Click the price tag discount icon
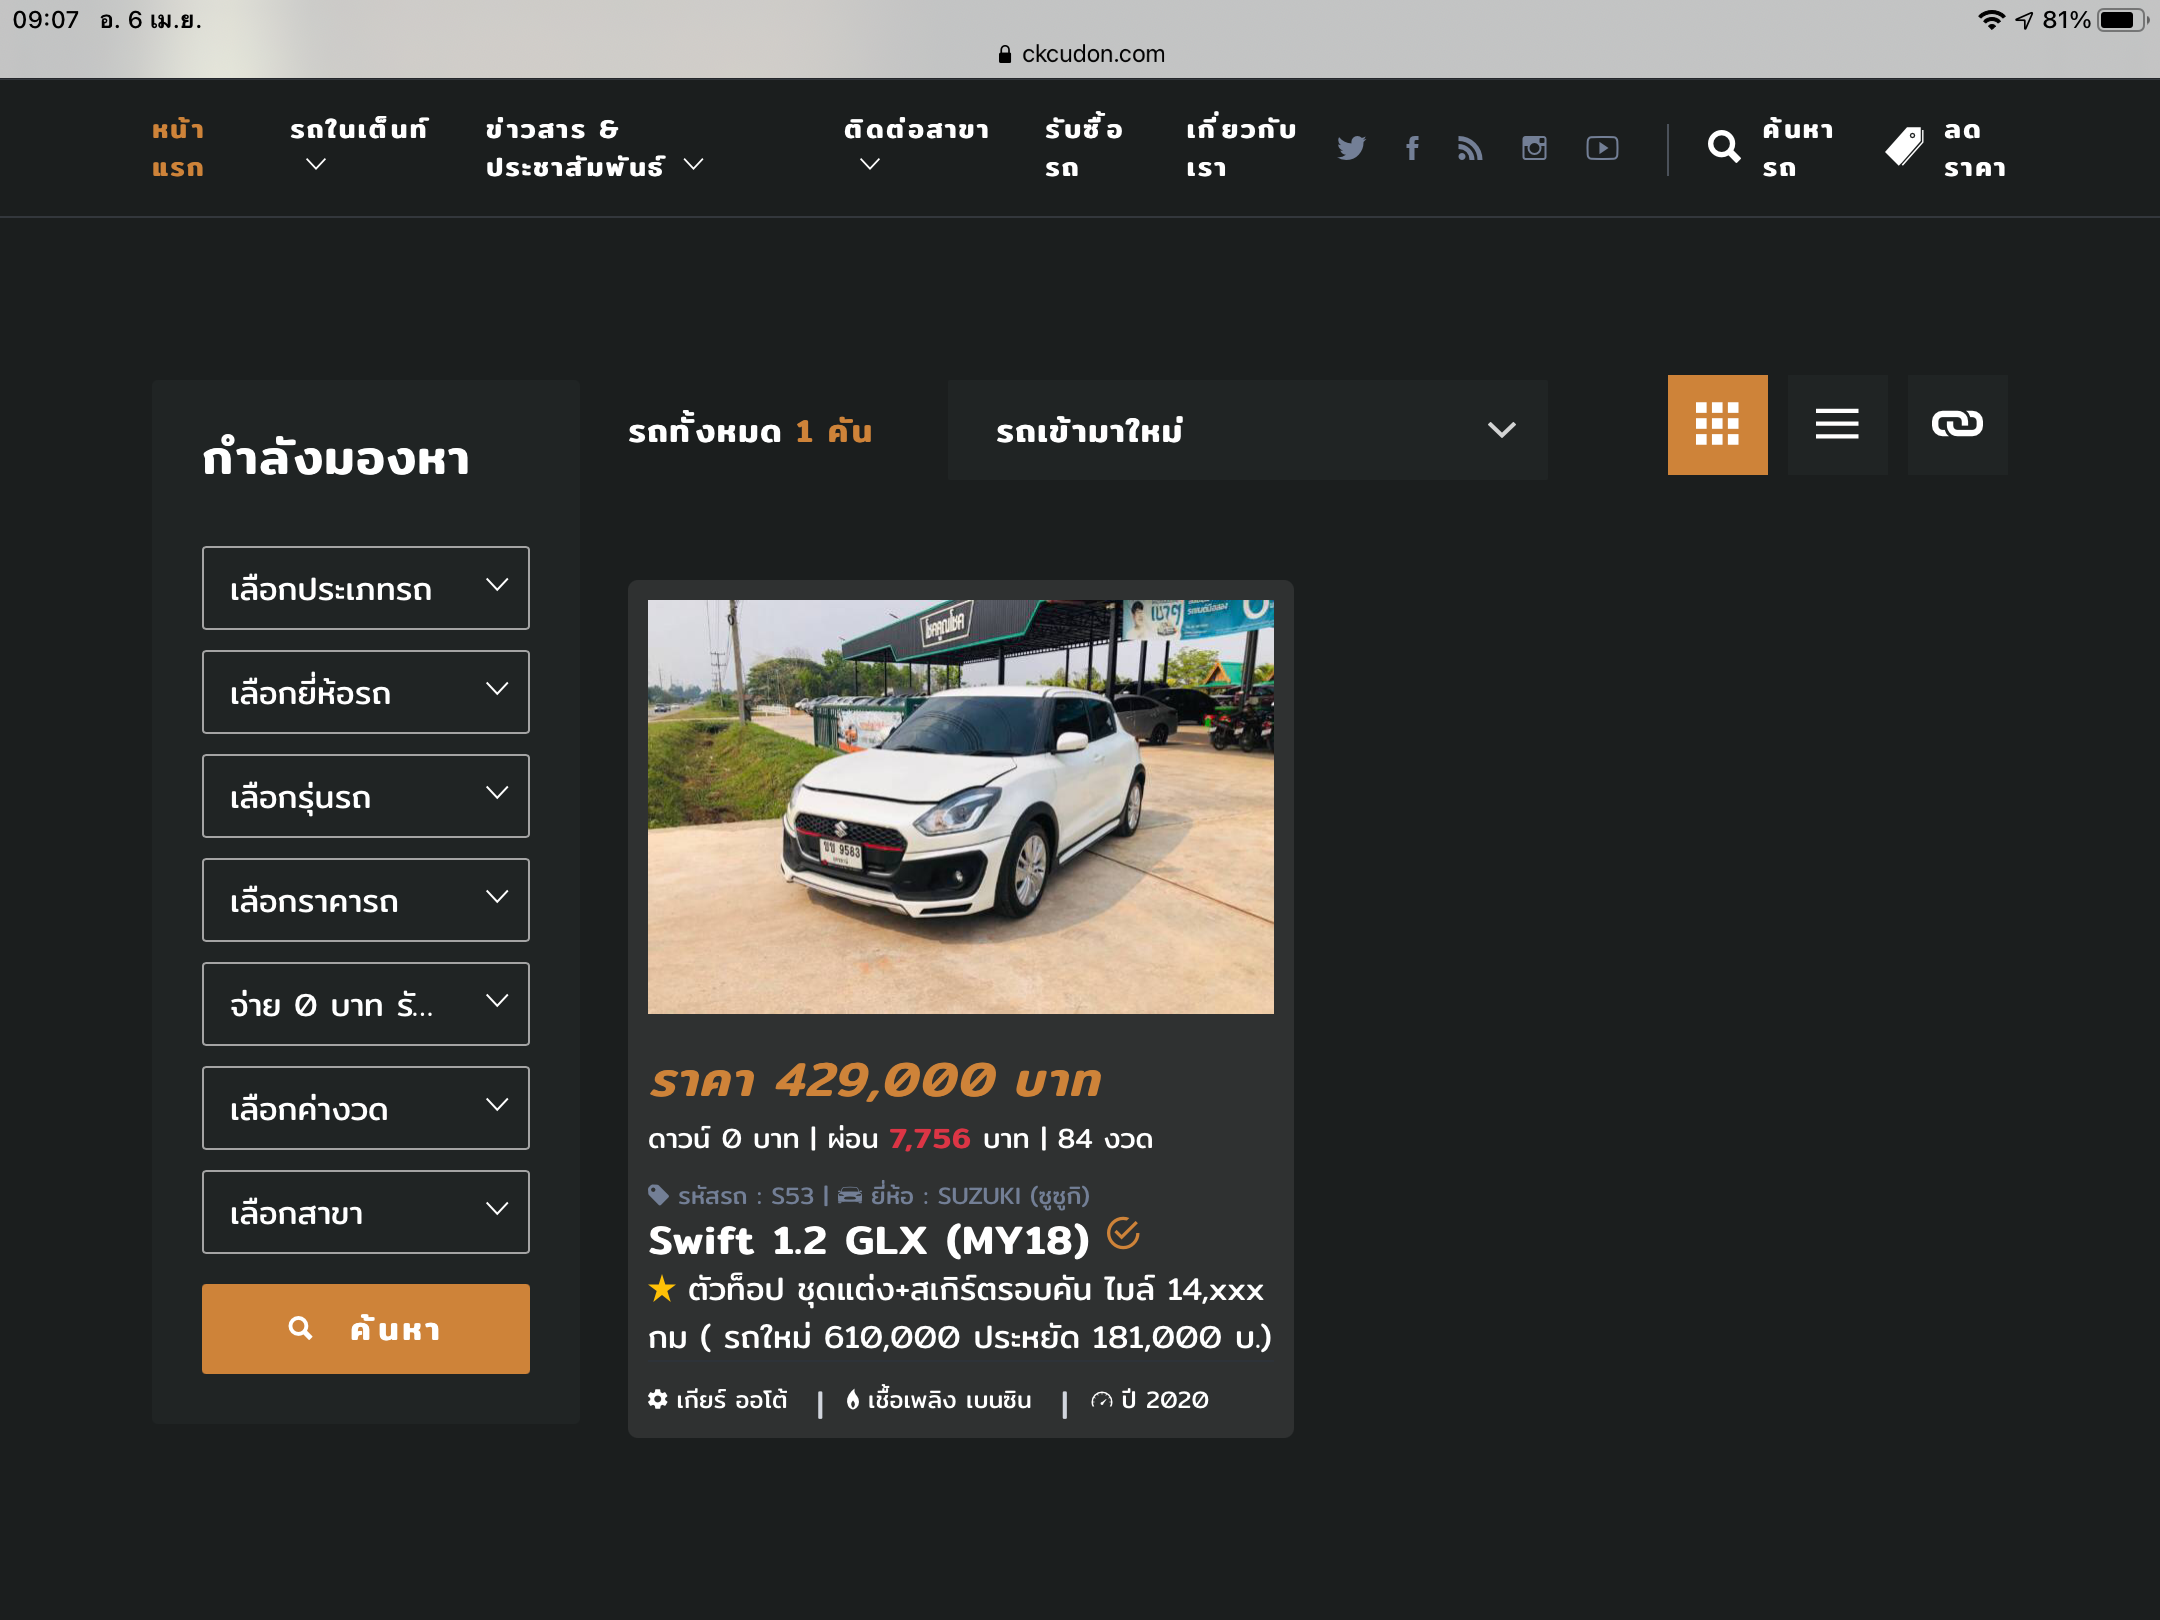 coord(1904,147)
